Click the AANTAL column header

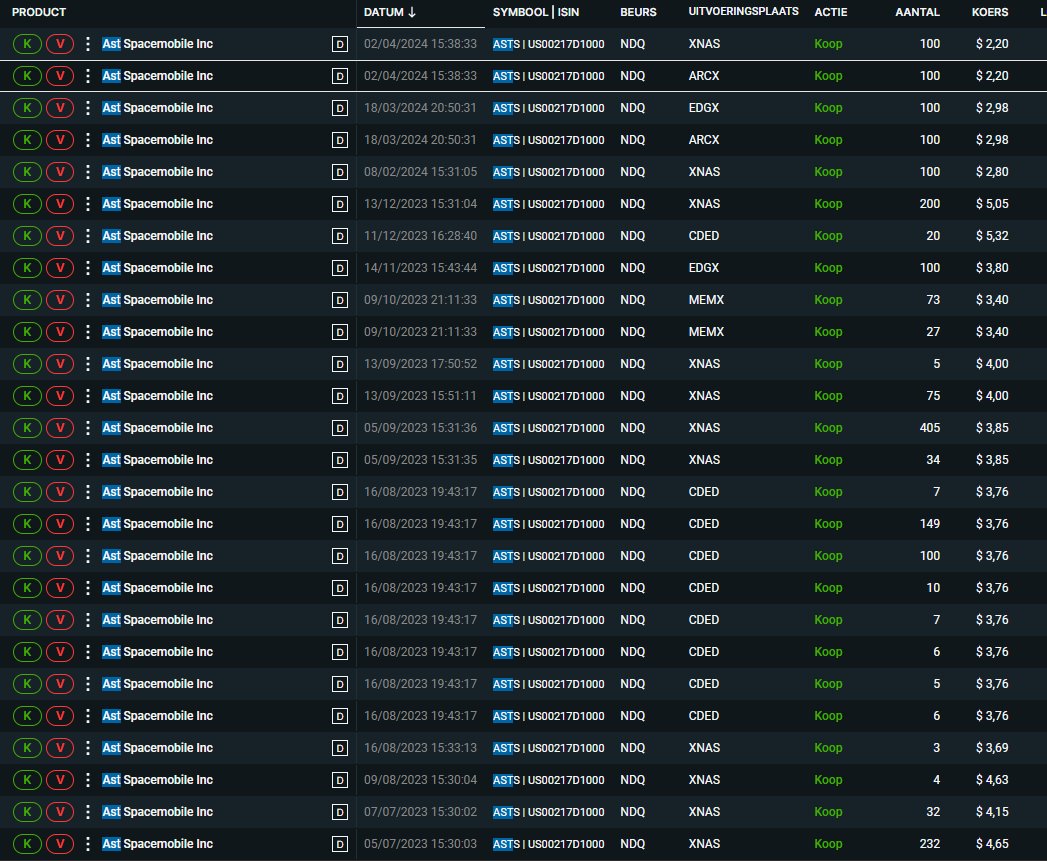pyautogui.click(x=917, y=12)
